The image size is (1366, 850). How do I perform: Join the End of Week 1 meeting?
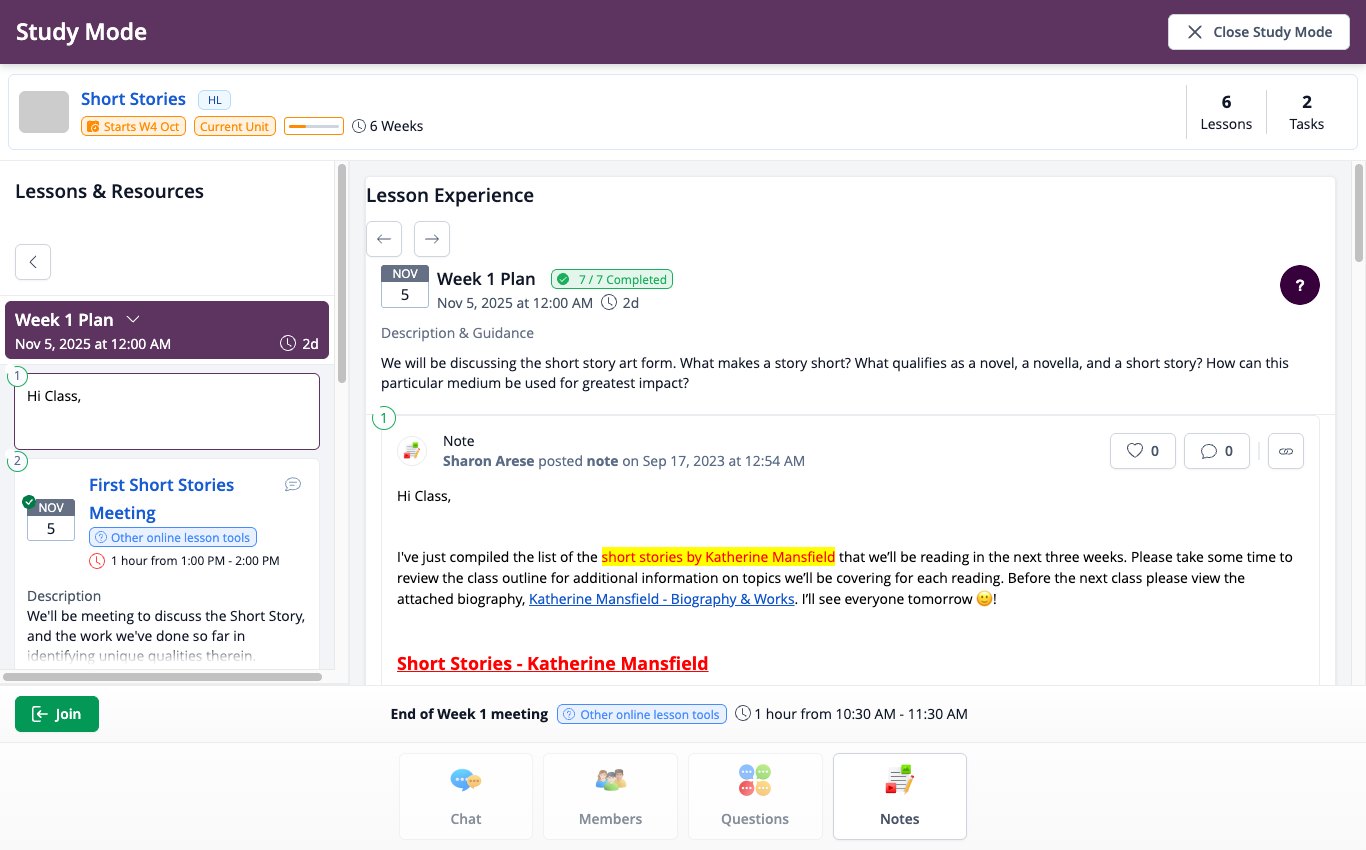(x=57, y=714)
